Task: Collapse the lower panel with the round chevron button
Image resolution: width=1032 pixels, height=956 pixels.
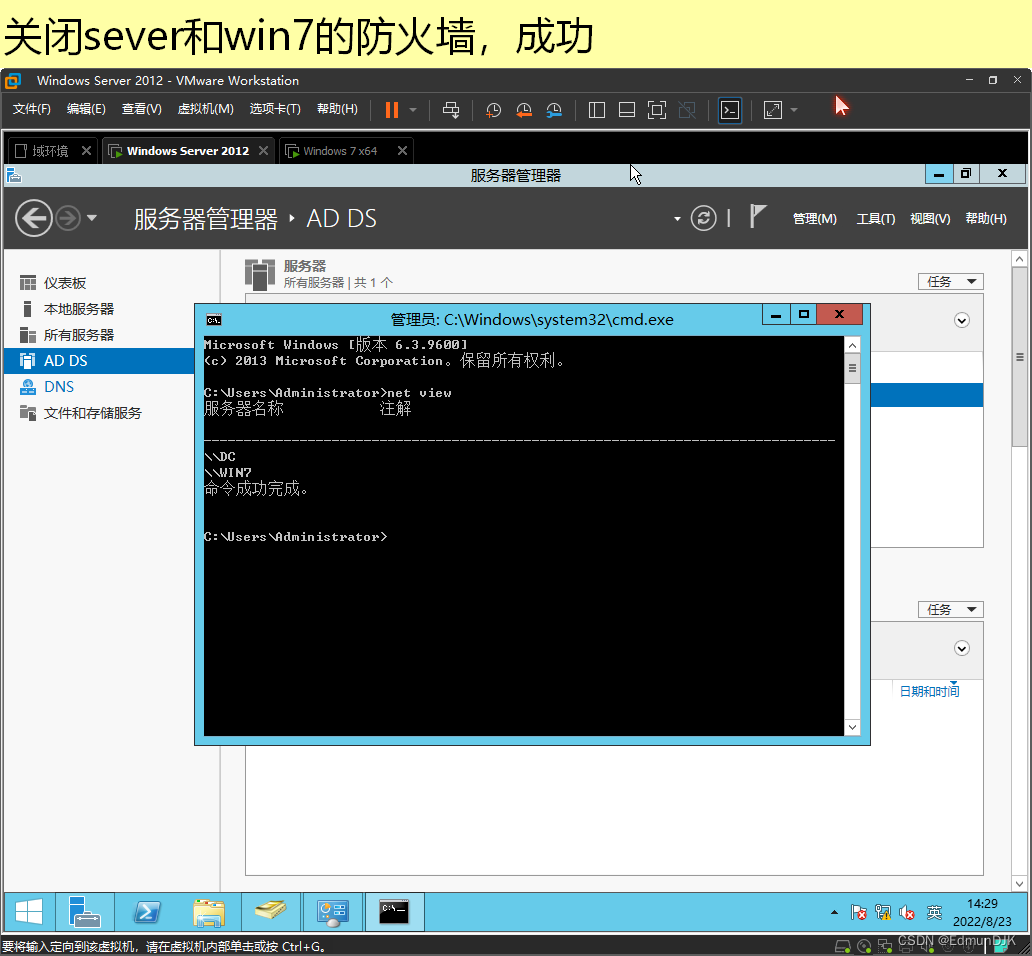Action: [962, 649]
